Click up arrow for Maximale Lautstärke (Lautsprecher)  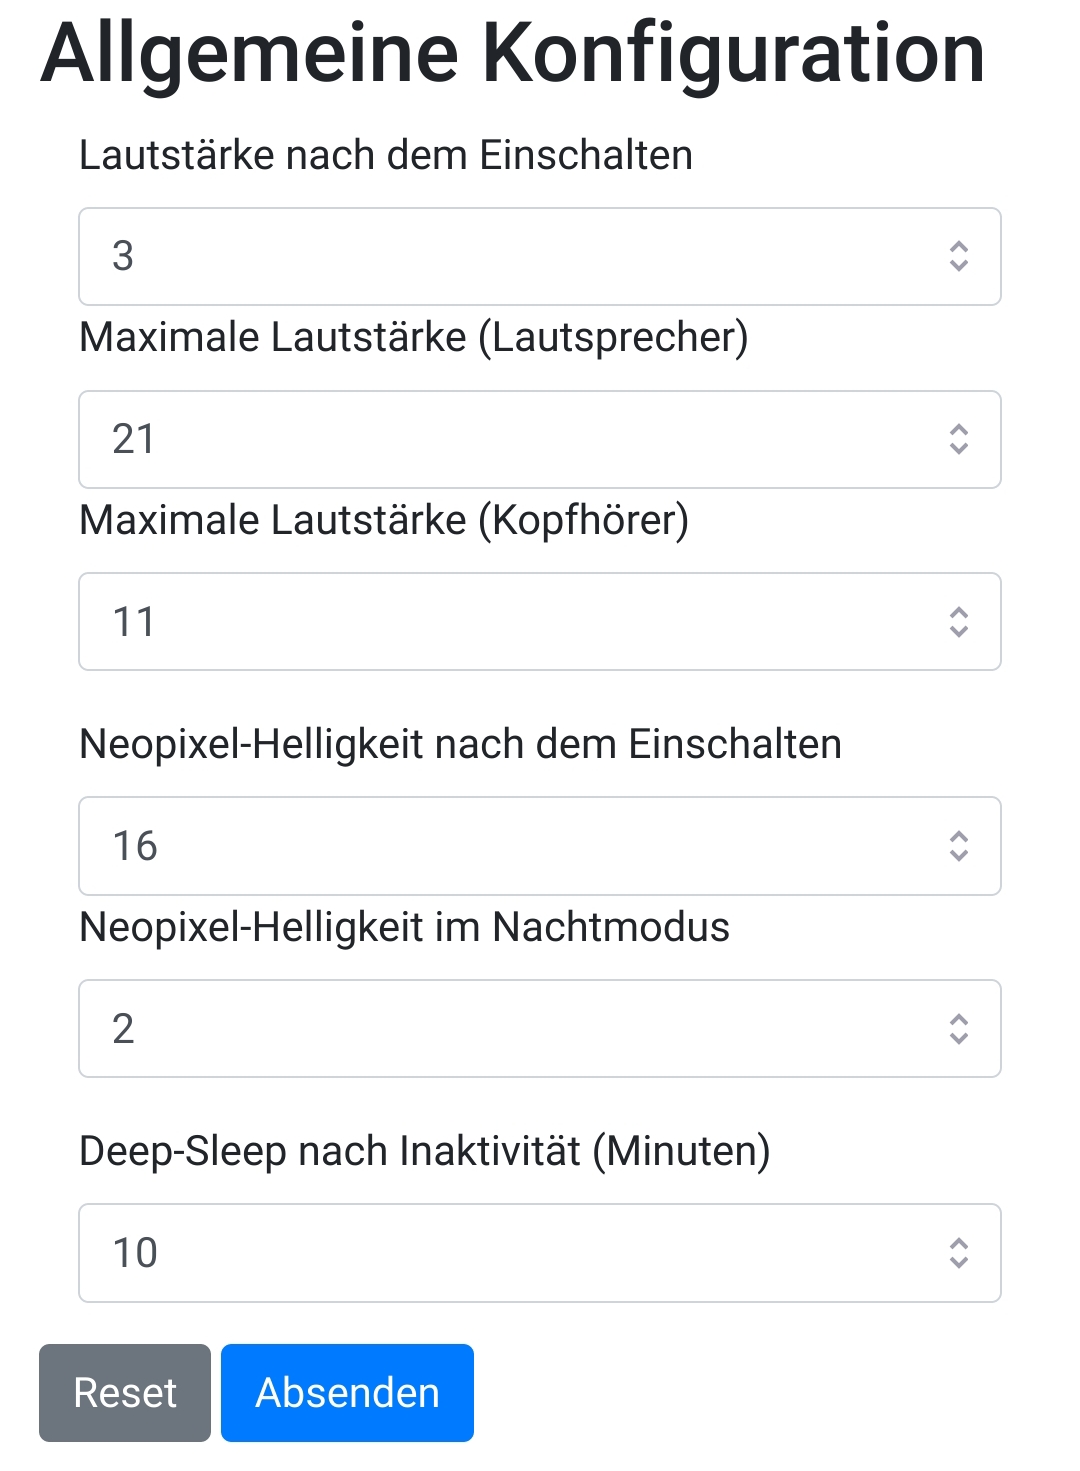pos(959,429)
